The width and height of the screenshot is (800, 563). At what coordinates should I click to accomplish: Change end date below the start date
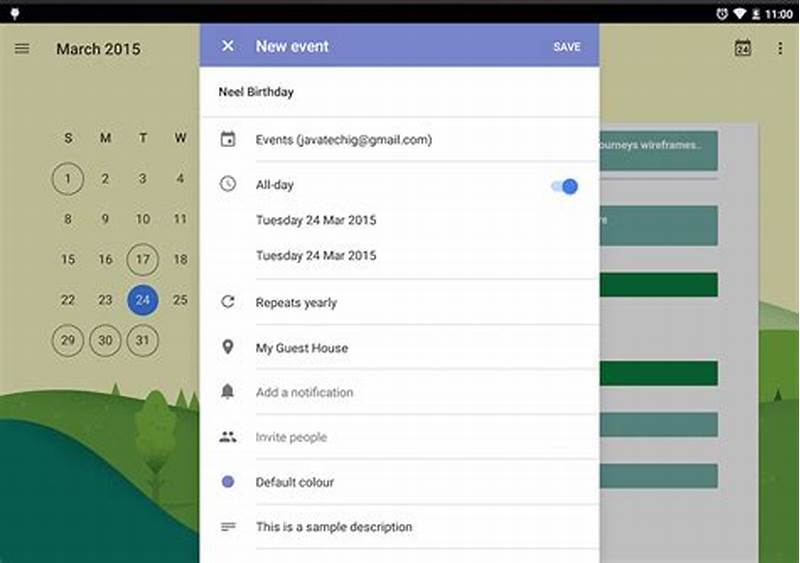click(x=316, y=255)
